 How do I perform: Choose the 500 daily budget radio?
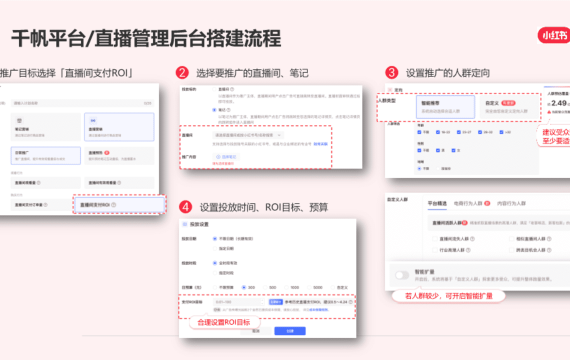coord(265,287)
